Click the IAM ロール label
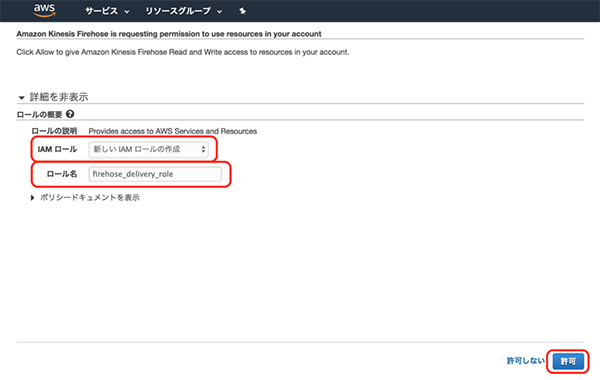 coord(57,149)
